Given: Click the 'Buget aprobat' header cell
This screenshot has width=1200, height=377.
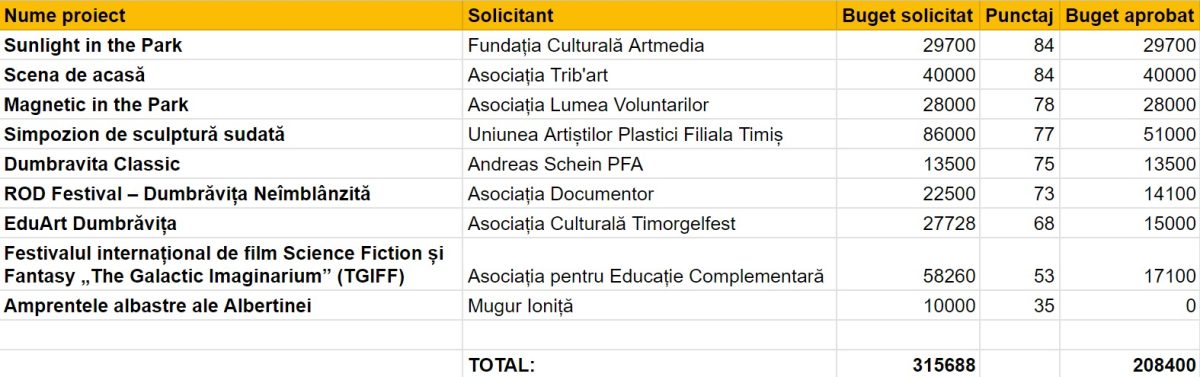Looking at the screenshot, I should pos(1129,16).
